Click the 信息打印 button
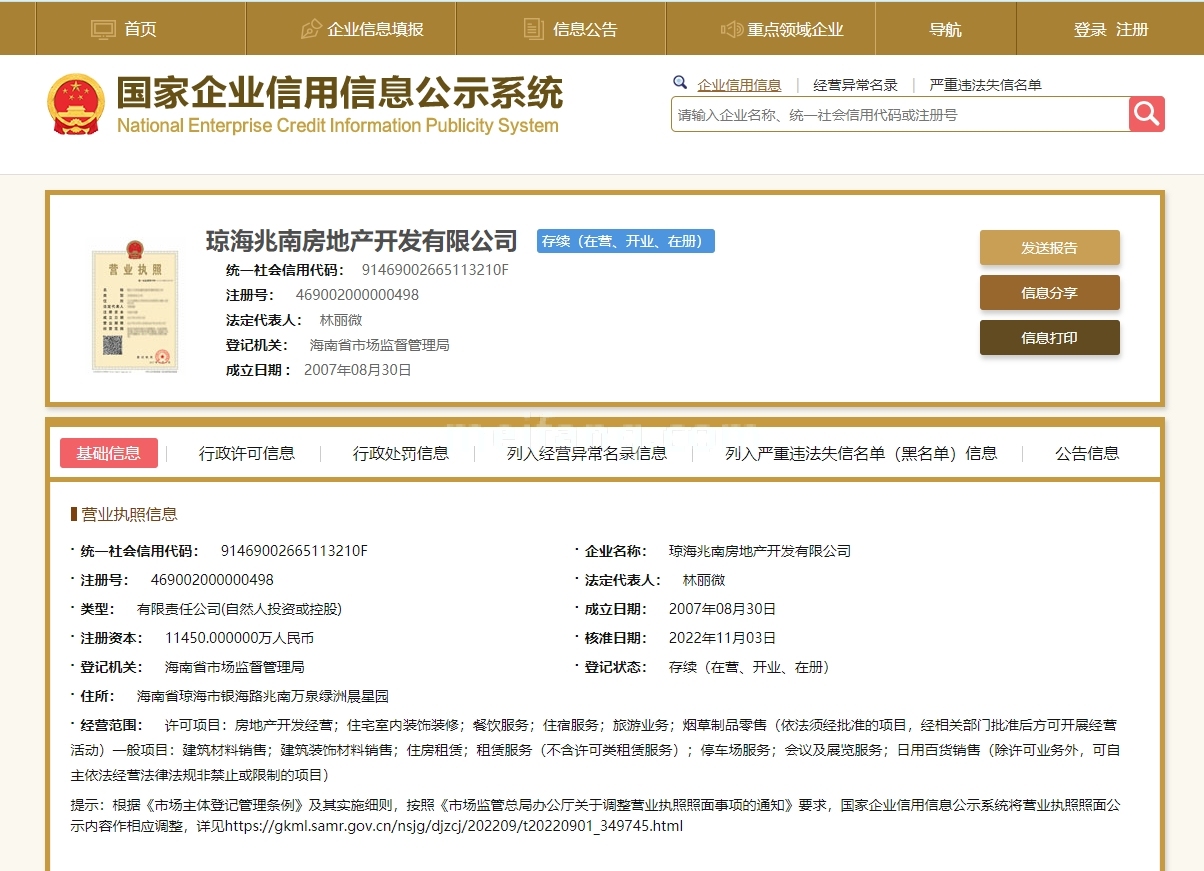1204x871 pixels. click(1049, 337)
